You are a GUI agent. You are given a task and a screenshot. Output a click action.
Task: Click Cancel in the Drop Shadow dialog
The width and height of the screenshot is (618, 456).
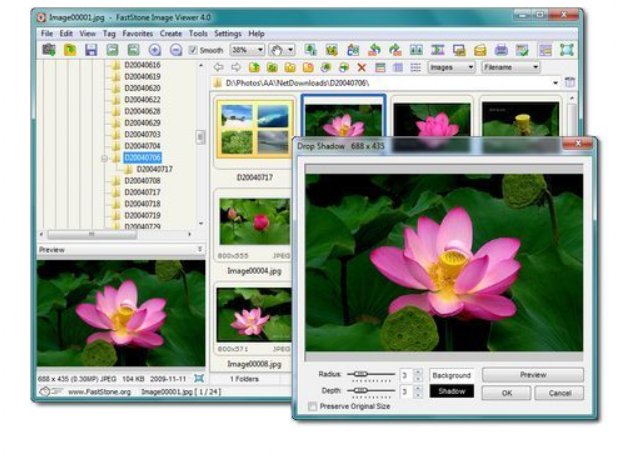[x=560, y=393]
